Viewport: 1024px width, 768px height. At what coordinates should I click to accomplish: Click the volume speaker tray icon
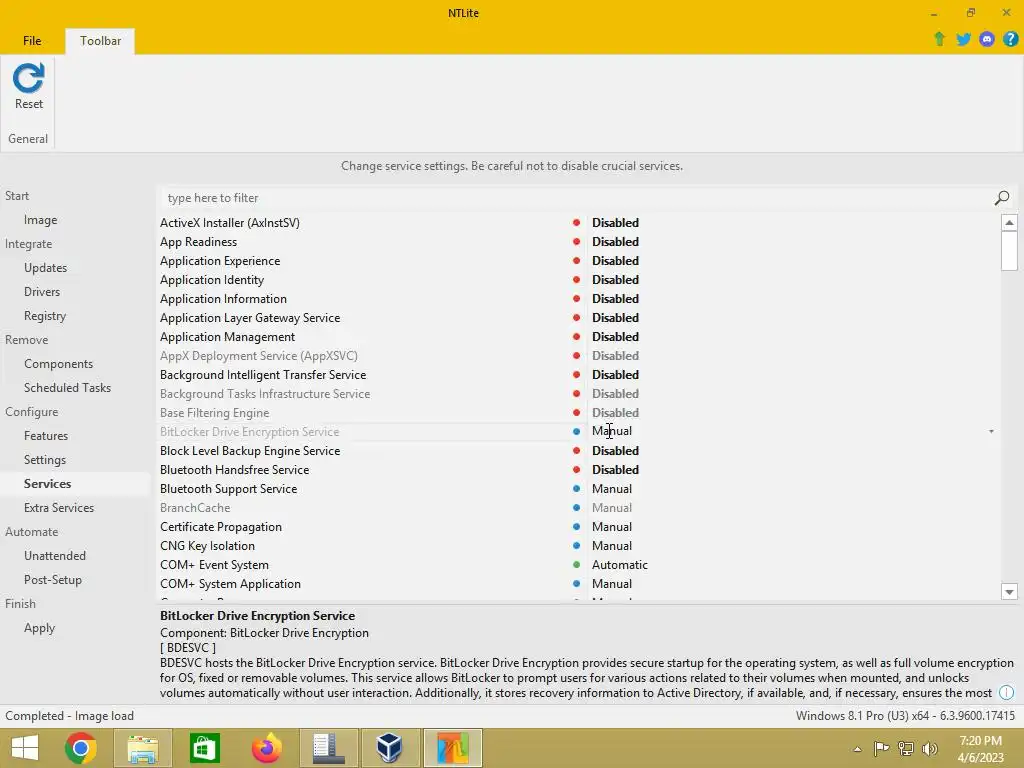tap(930, 748)
